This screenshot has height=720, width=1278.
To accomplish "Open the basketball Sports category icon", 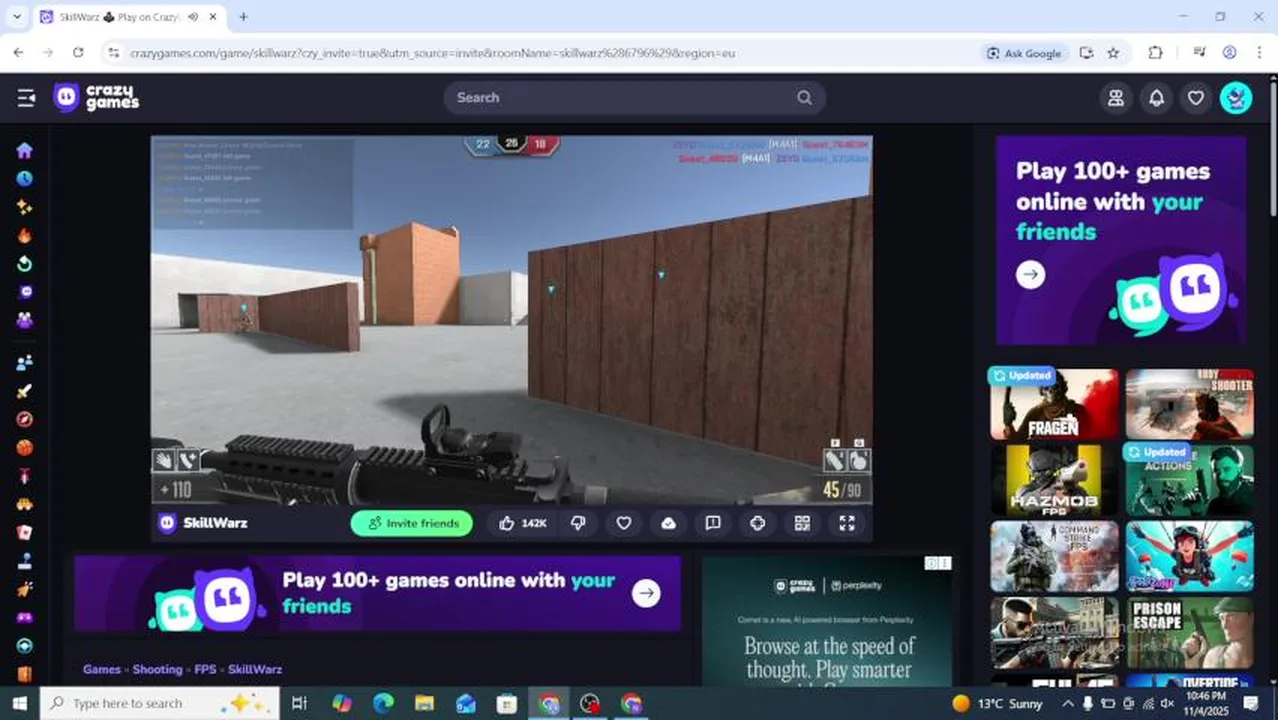I will [24, 447].
